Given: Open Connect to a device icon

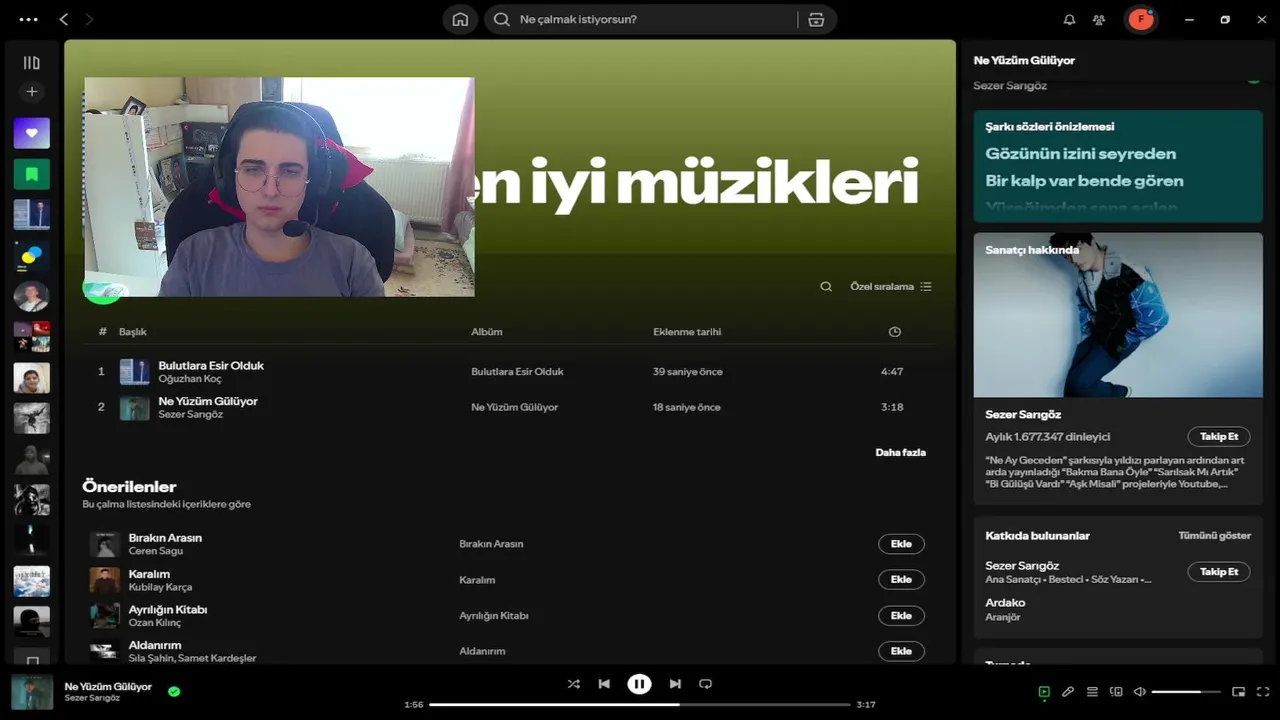Looking at the screenshot, I should pos(1116,692).
